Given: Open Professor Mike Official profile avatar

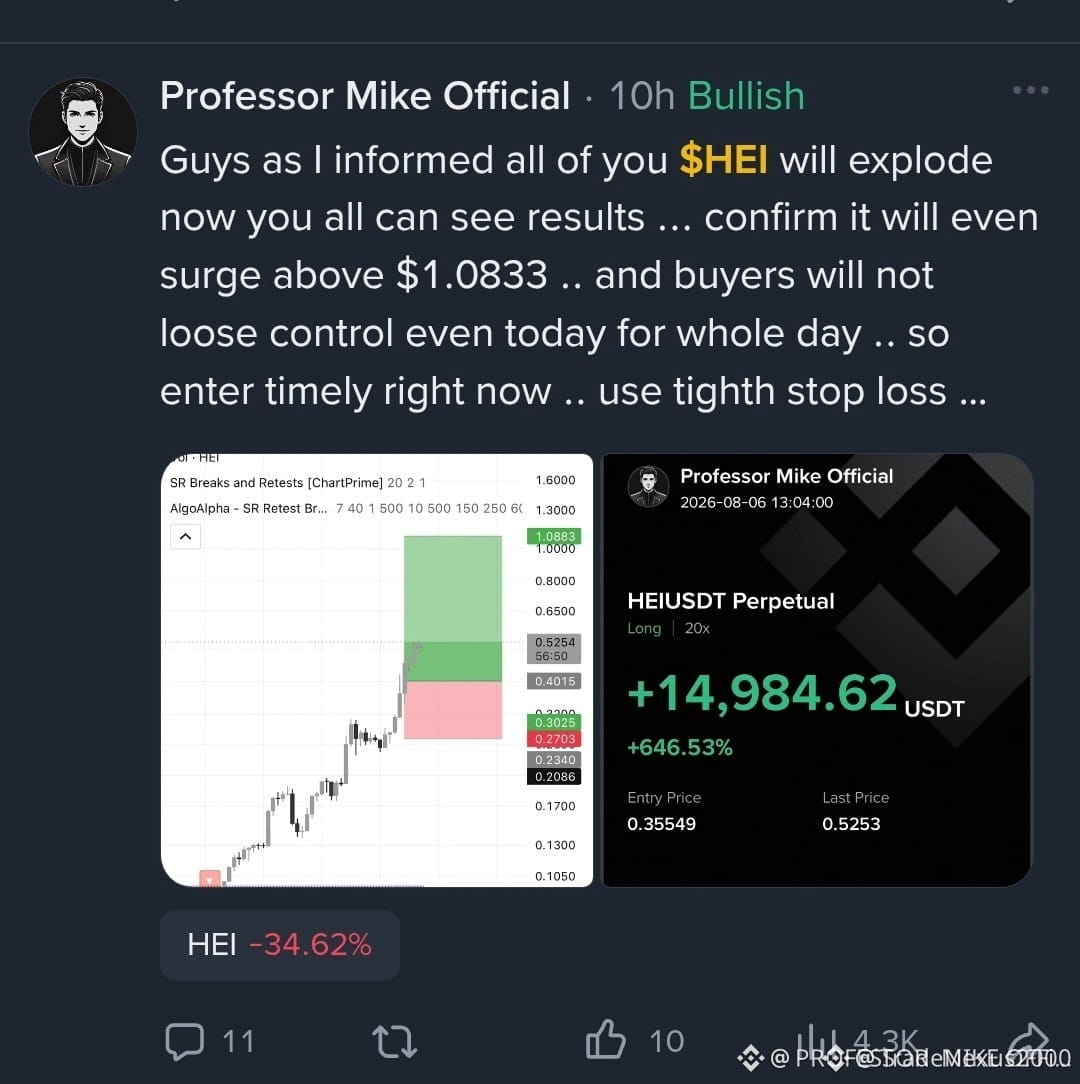Looking at the screenshot, I should [83, 132].
